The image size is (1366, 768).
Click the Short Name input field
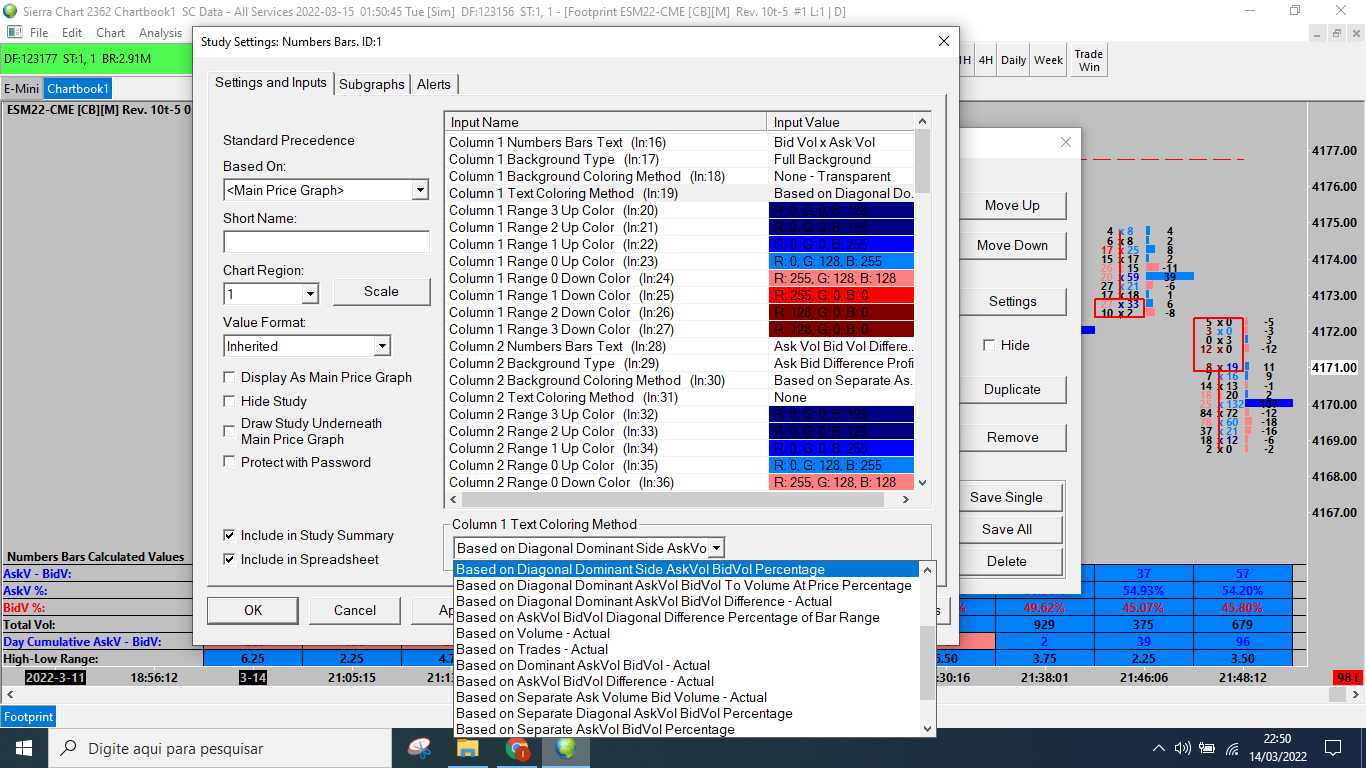(x=326, y=242)
